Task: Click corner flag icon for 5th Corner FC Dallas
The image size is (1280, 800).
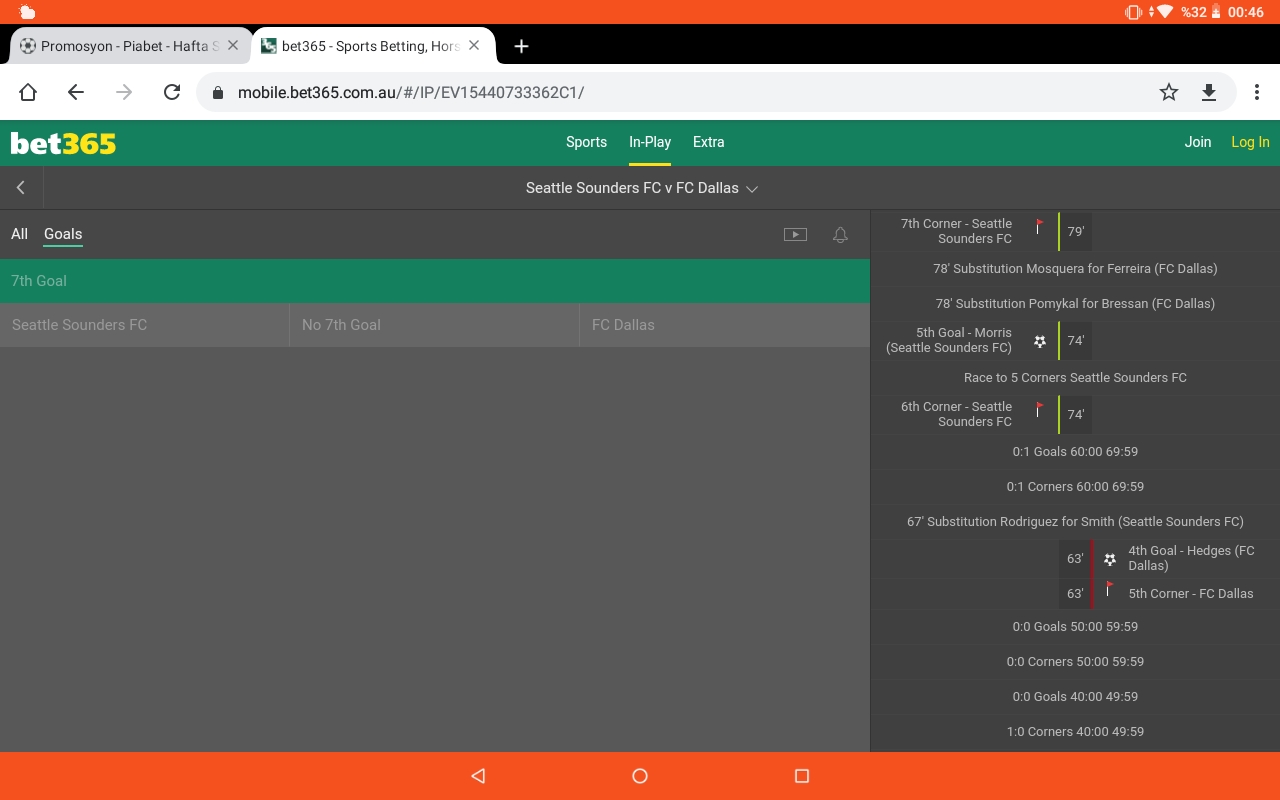Action: tap(1110, 589)
